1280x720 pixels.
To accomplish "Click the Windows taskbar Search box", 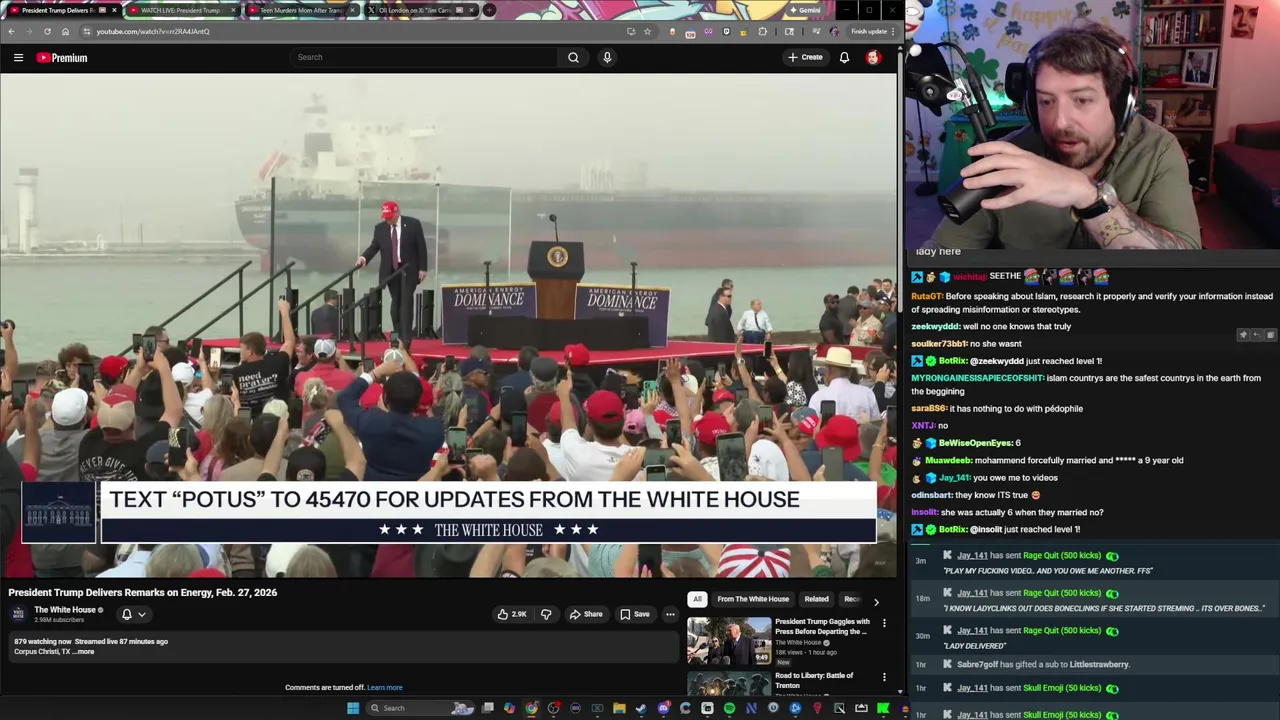I will (418, 708).
